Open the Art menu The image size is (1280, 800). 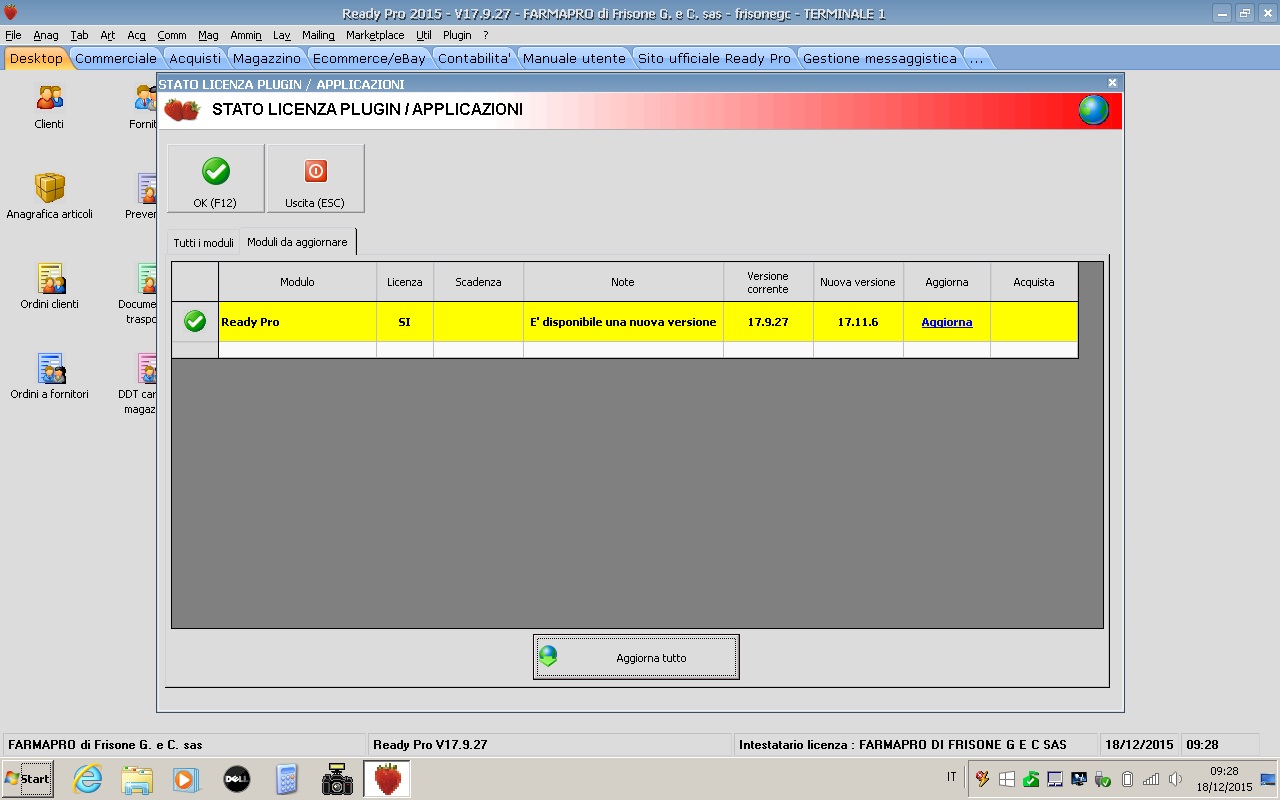tap(107, 35)
